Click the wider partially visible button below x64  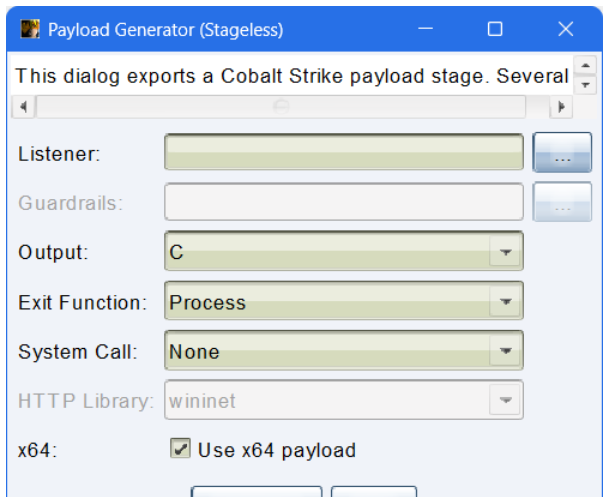[256, 492]
